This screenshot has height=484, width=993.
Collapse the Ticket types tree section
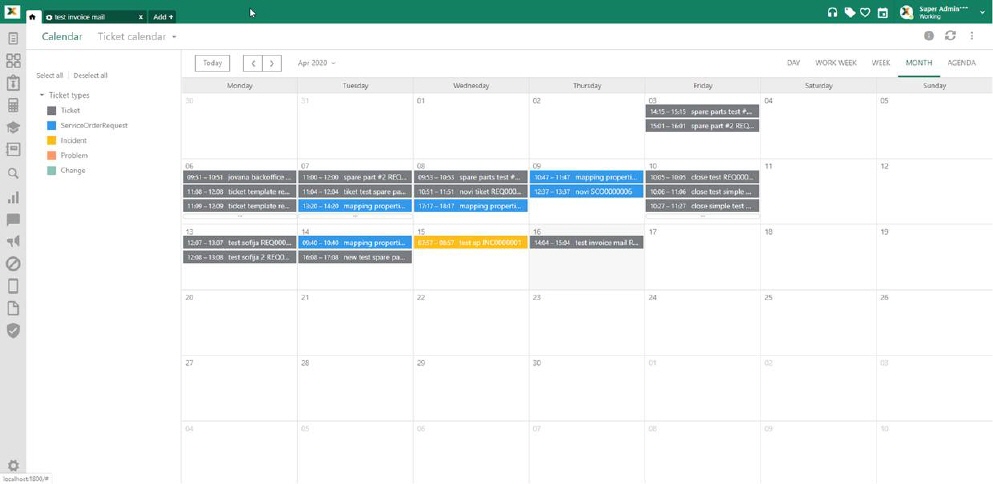tap(42, 96)
